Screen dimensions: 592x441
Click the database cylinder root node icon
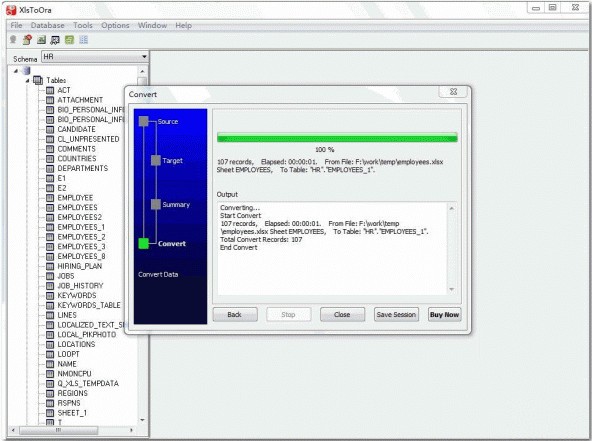click(26, 70)
